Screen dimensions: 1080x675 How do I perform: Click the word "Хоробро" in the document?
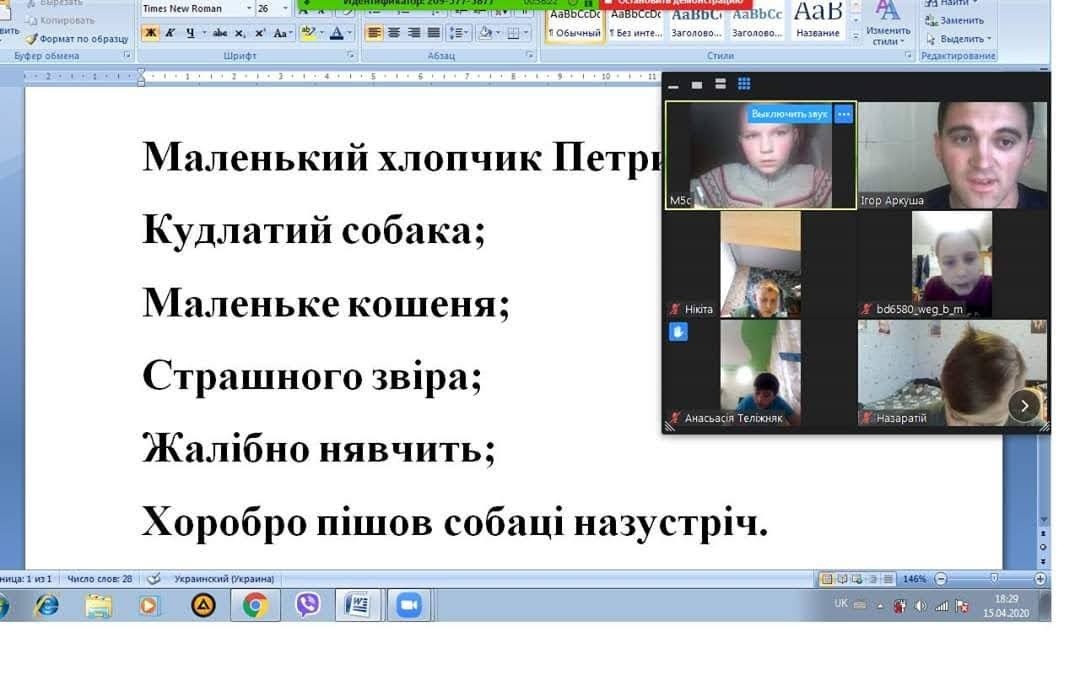(225, 521)
